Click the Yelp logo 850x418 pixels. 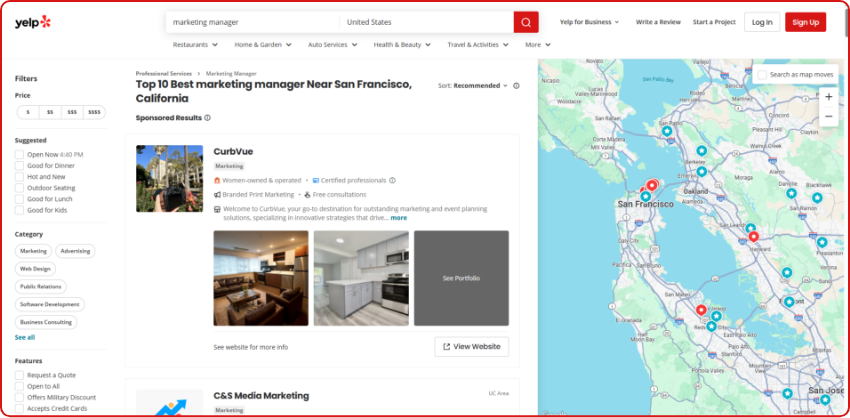pos(33,22)
